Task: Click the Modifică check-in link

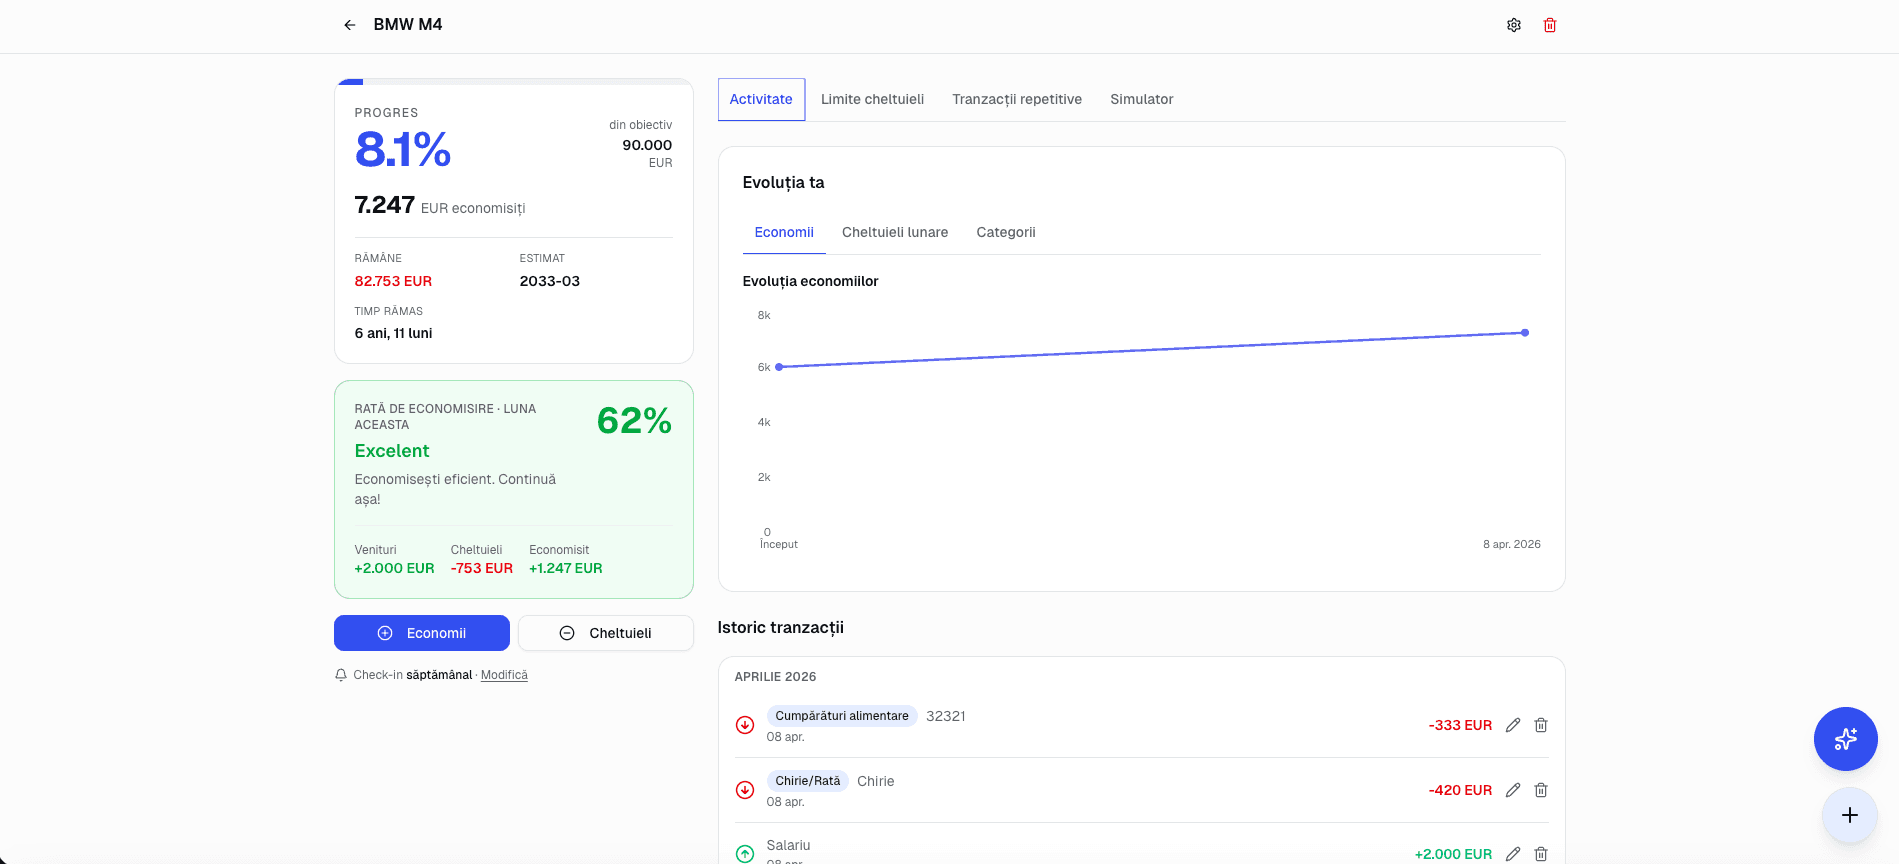Action: click(504, 675)
